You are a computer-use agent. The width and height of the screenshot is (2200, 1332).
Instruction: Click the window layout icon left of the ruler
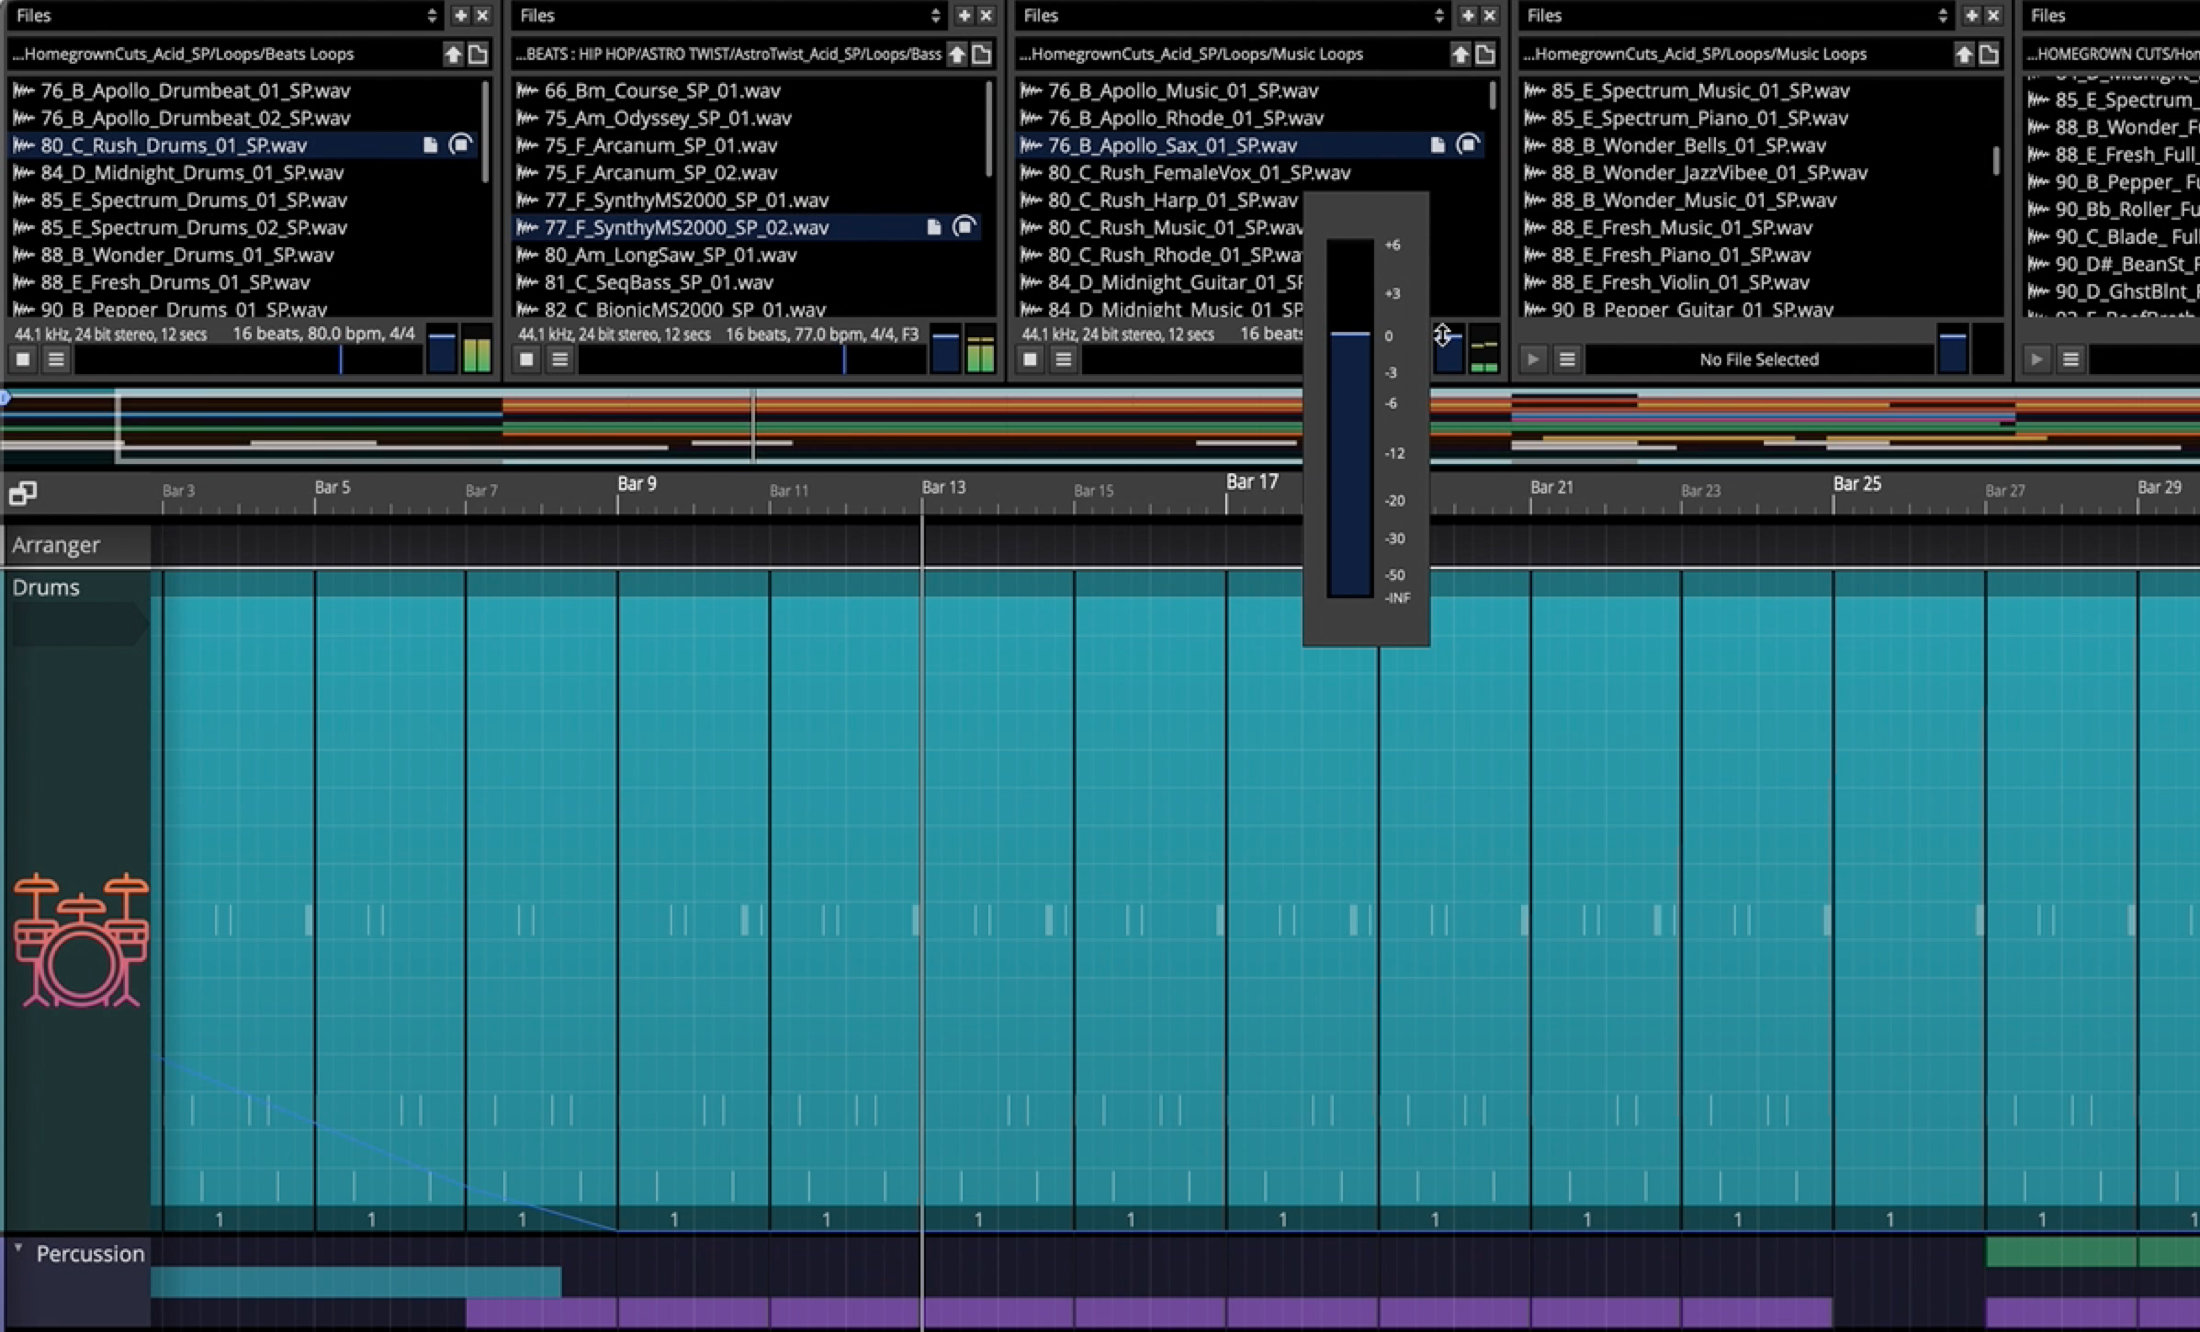[x=22, y=493]
